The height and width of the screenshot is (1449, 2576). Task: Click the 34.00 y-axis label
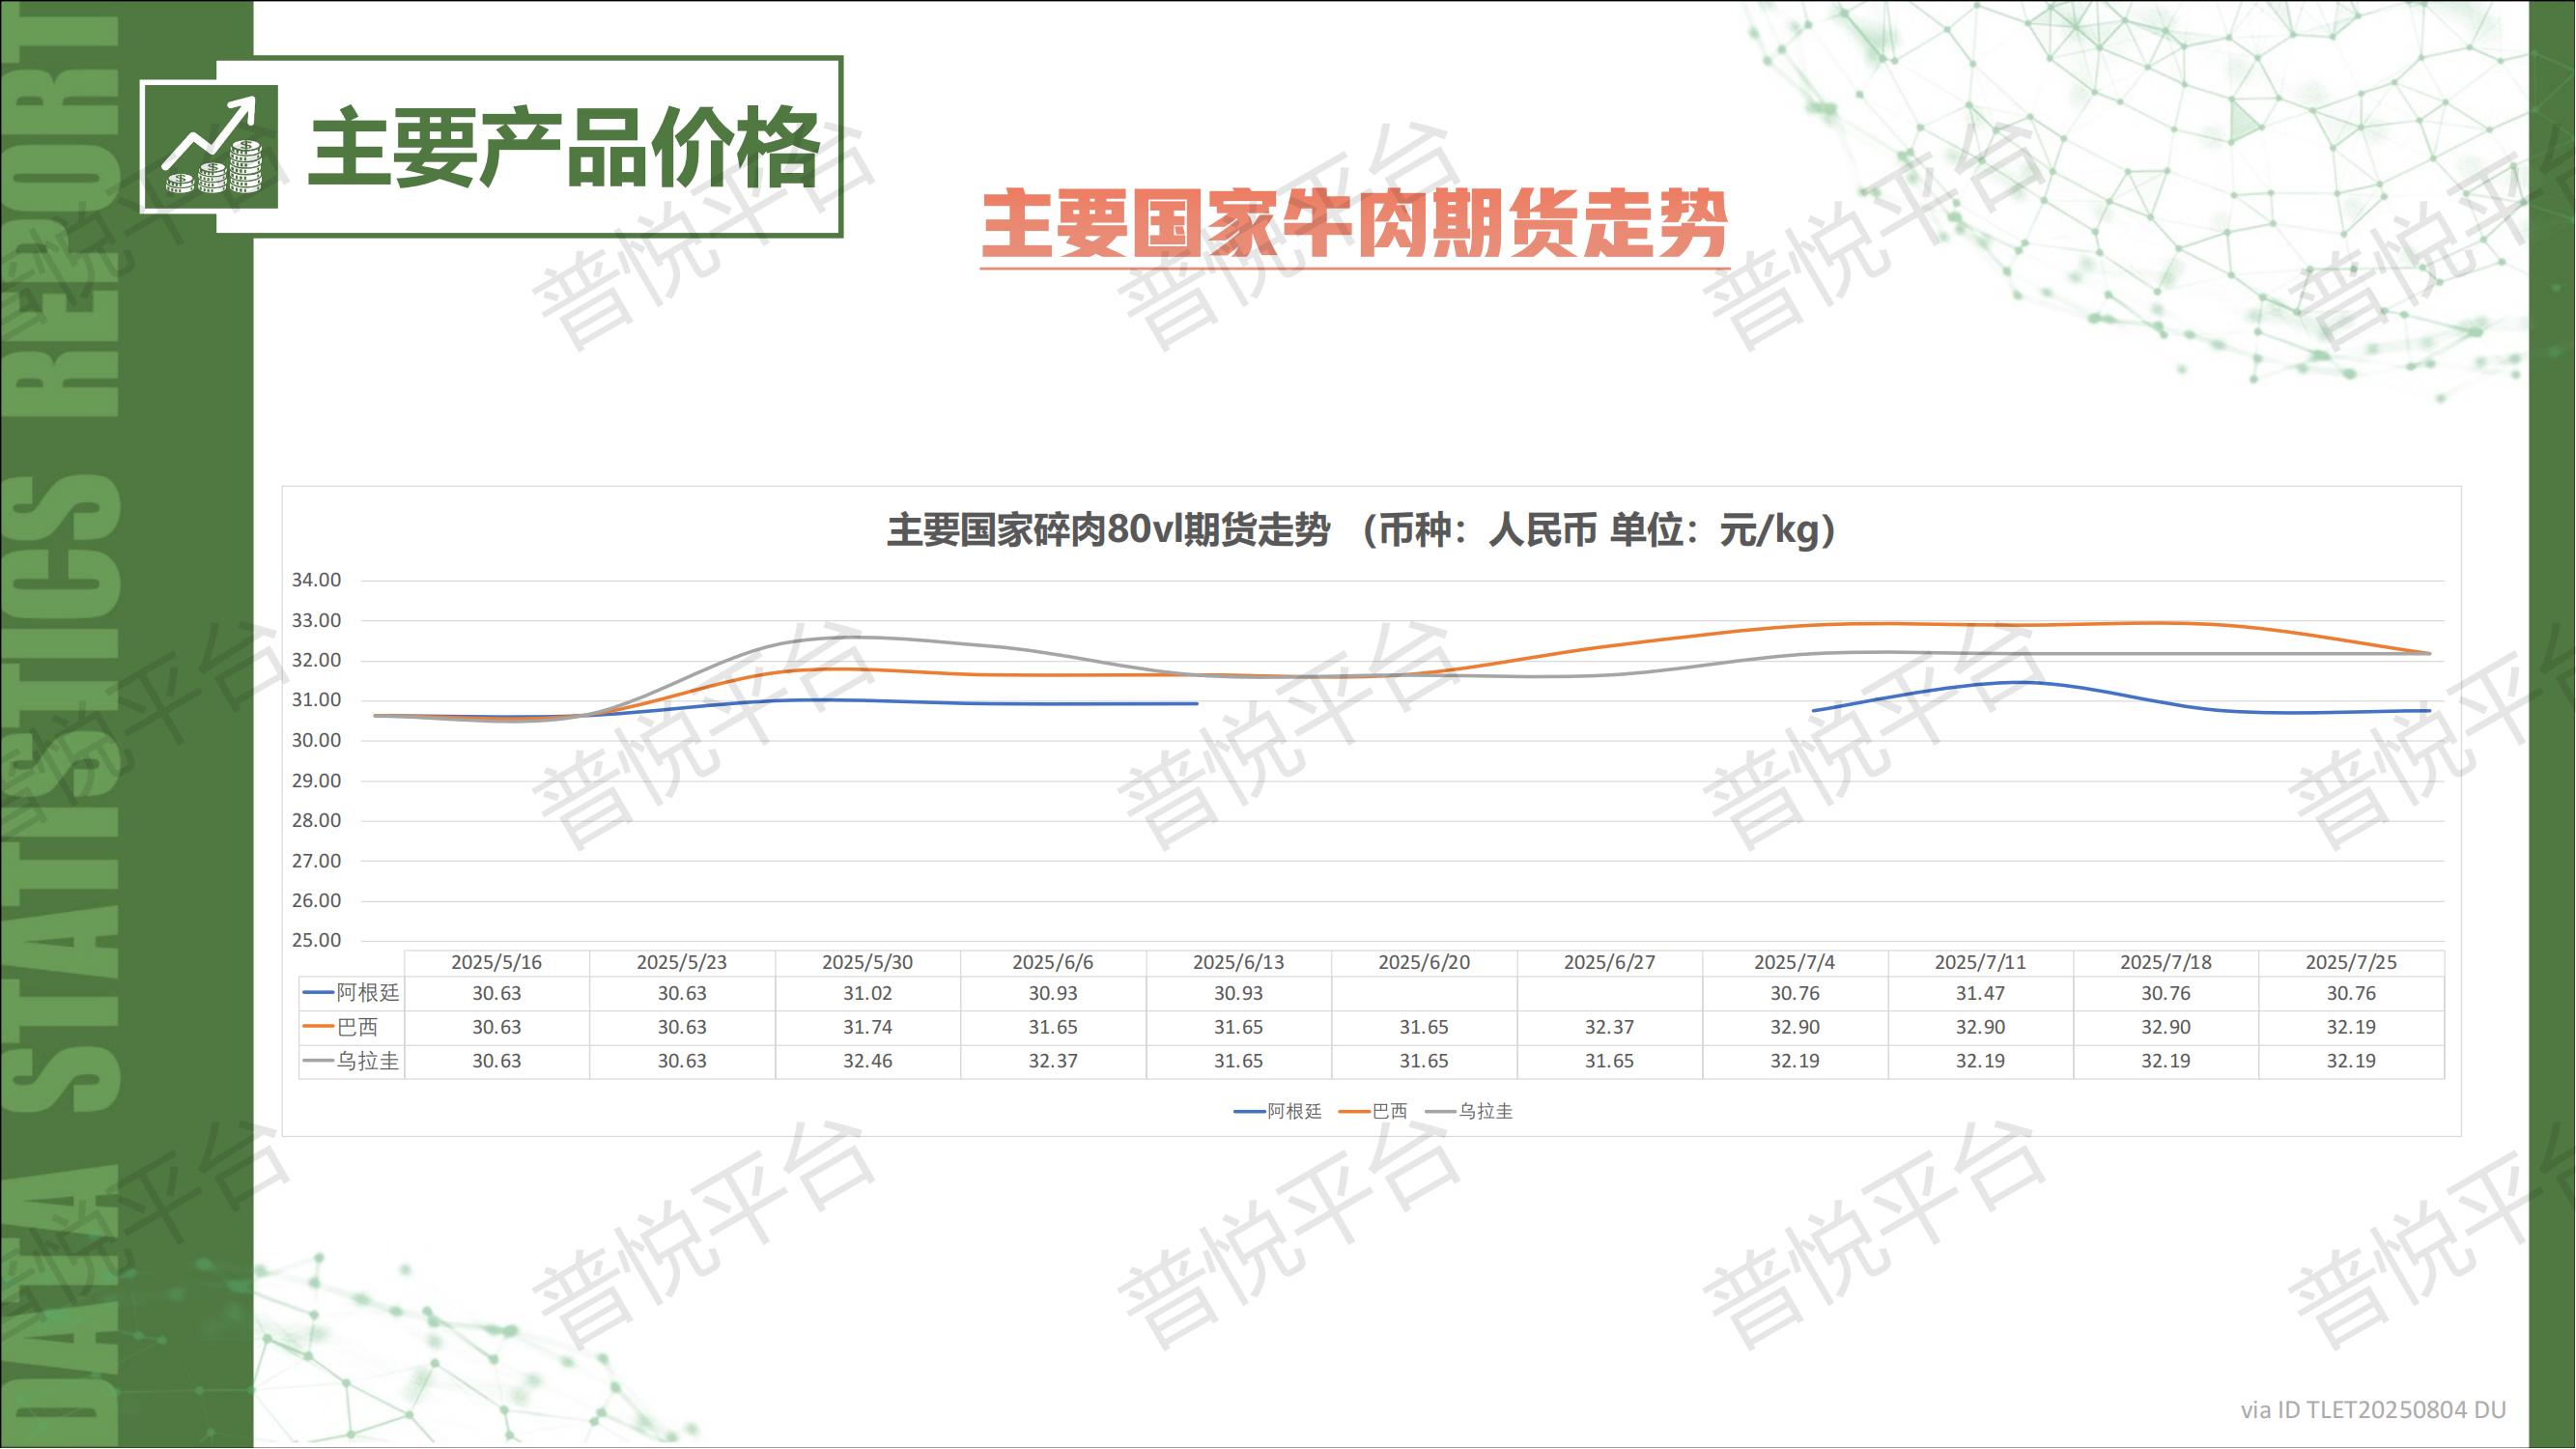tap(316, 580)
